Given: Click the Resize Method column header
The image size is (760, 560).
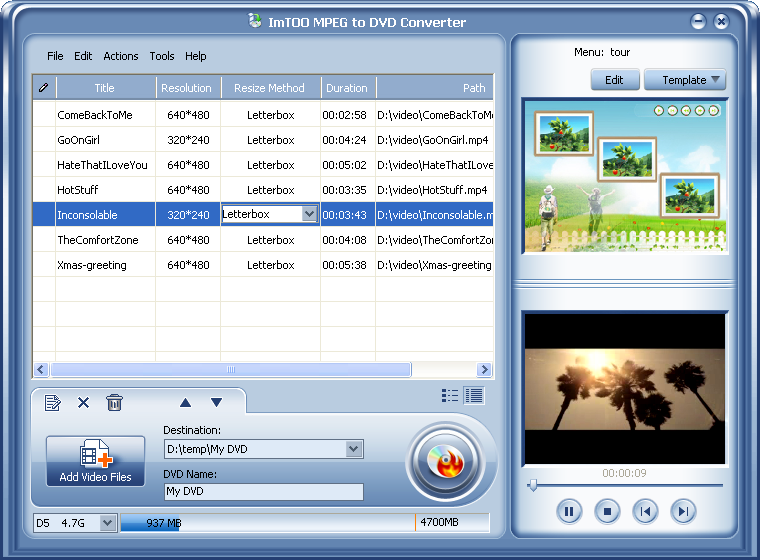Looking at the screenshot, I should click(x=269, y=88).
